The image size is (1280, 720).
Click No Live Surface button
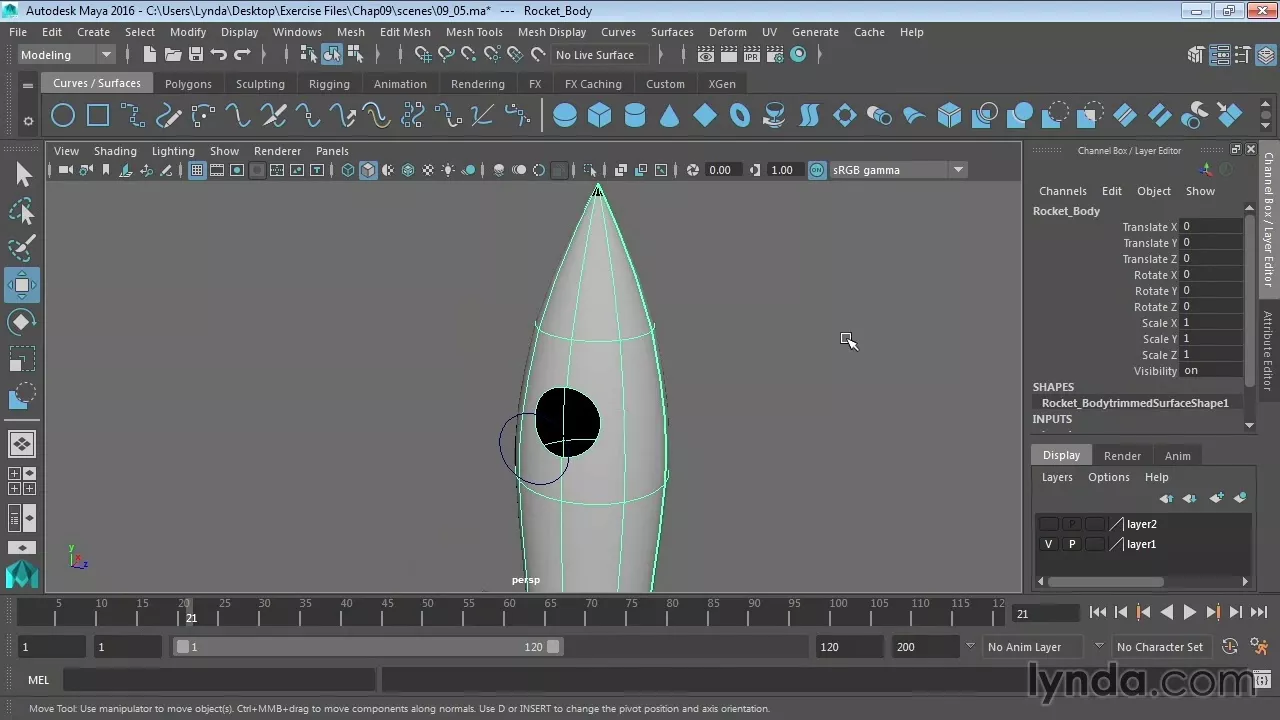point(595,55)
